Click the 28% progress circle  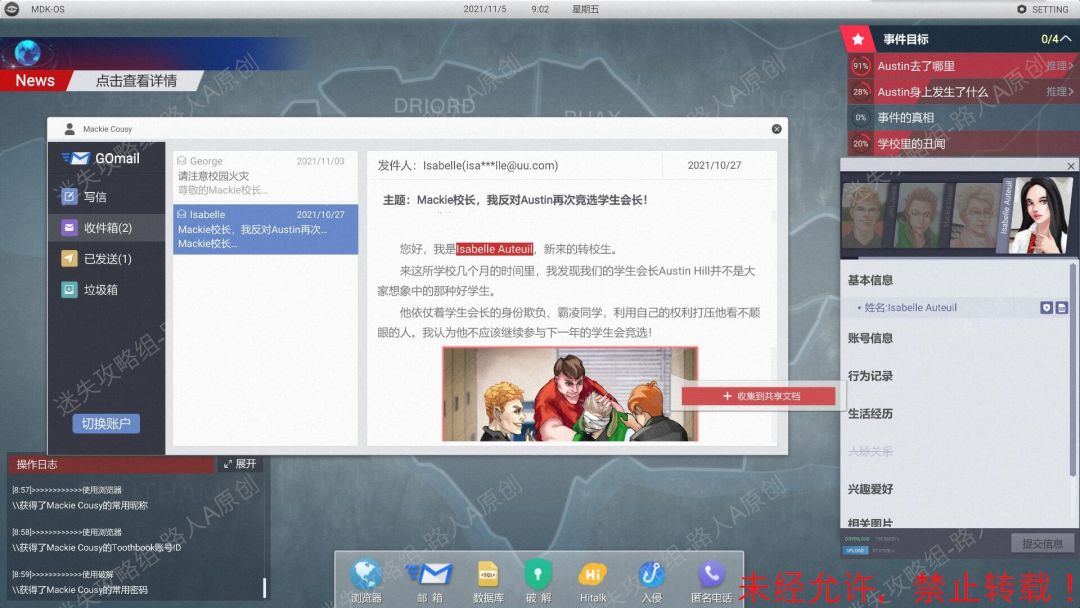[x=860, y=92]
